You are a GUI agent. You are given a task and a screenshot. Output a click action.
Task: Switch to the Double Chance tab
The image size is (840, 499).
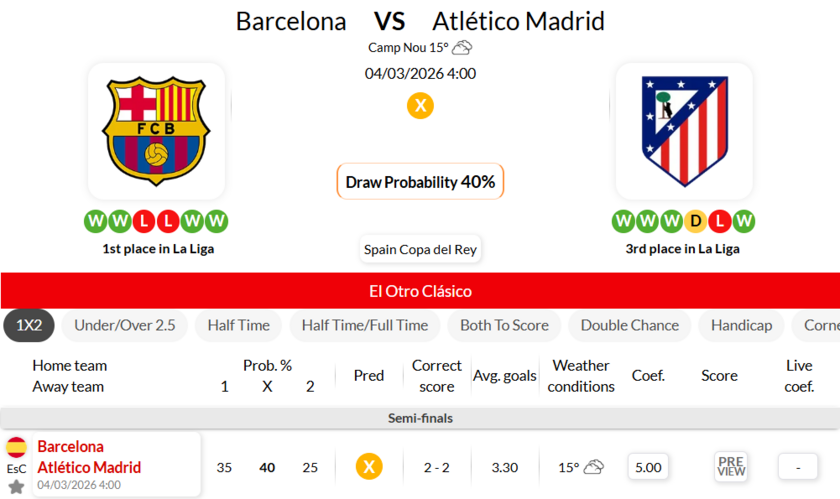[630, 325]
